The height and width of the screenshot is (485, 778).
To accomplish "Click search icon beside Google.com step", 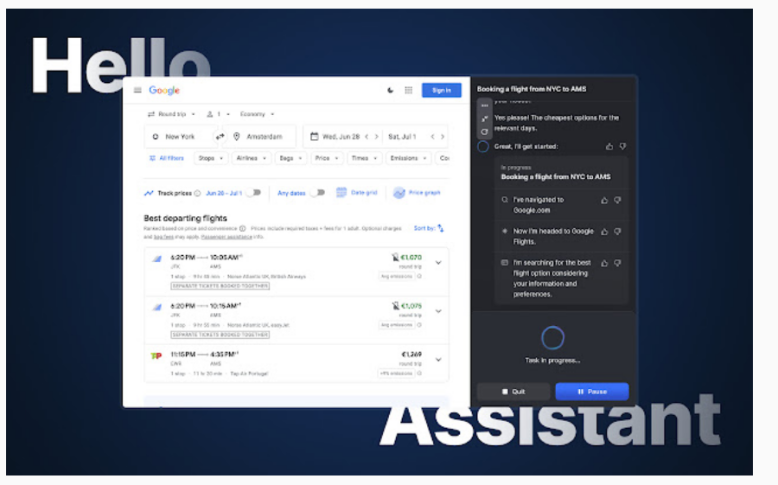I will click(505, 200).
